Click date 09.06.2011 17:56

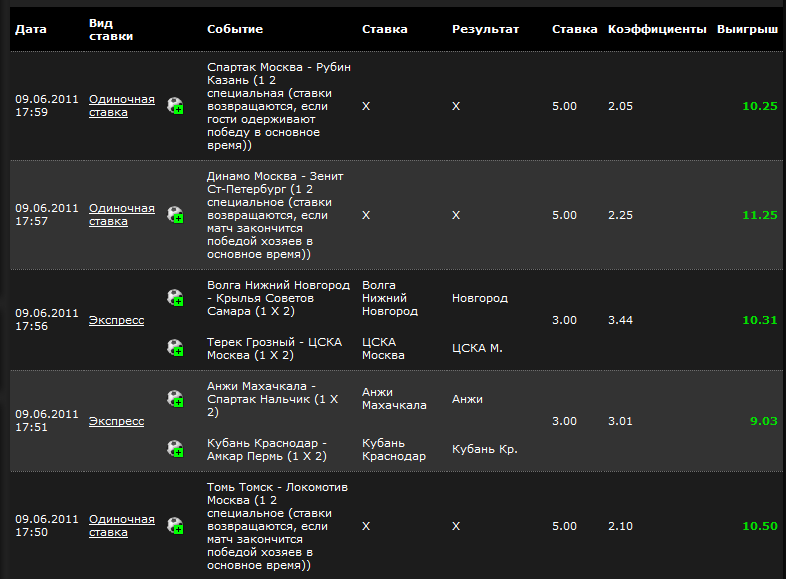point(47,320)
